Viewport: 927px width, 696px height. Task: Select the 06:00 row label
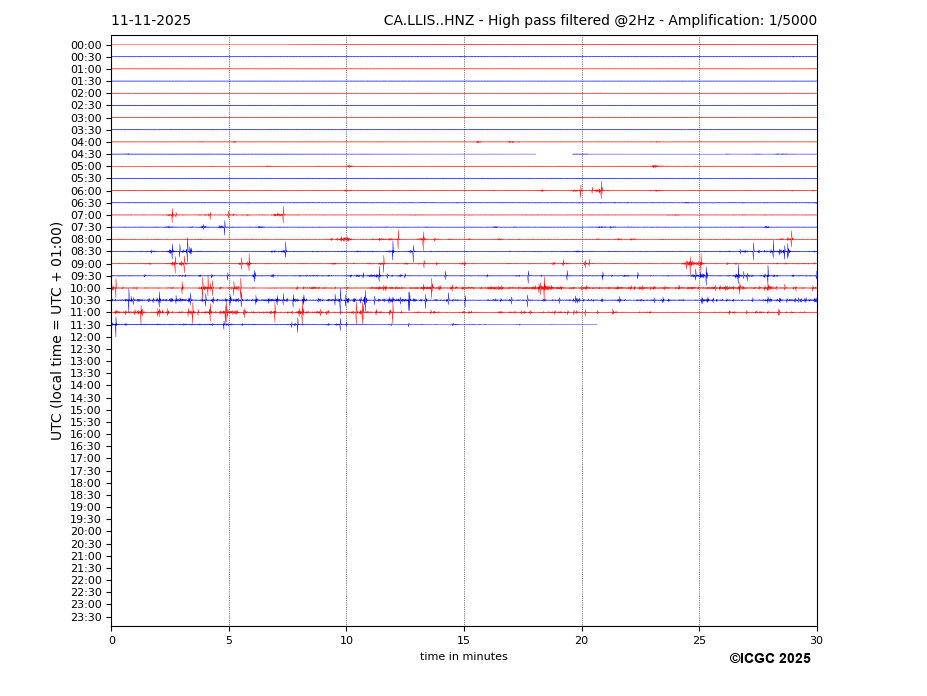click(x=86, y=191)
